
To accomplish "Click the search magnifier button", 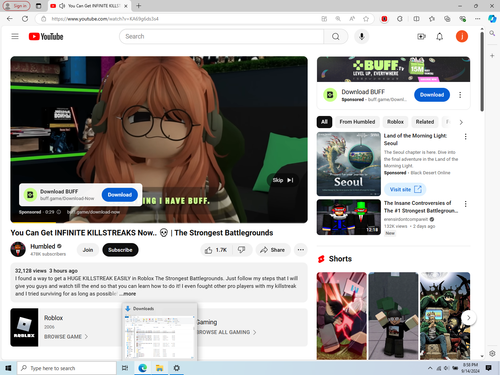I will pyautogui.click(x=336, y=36).
